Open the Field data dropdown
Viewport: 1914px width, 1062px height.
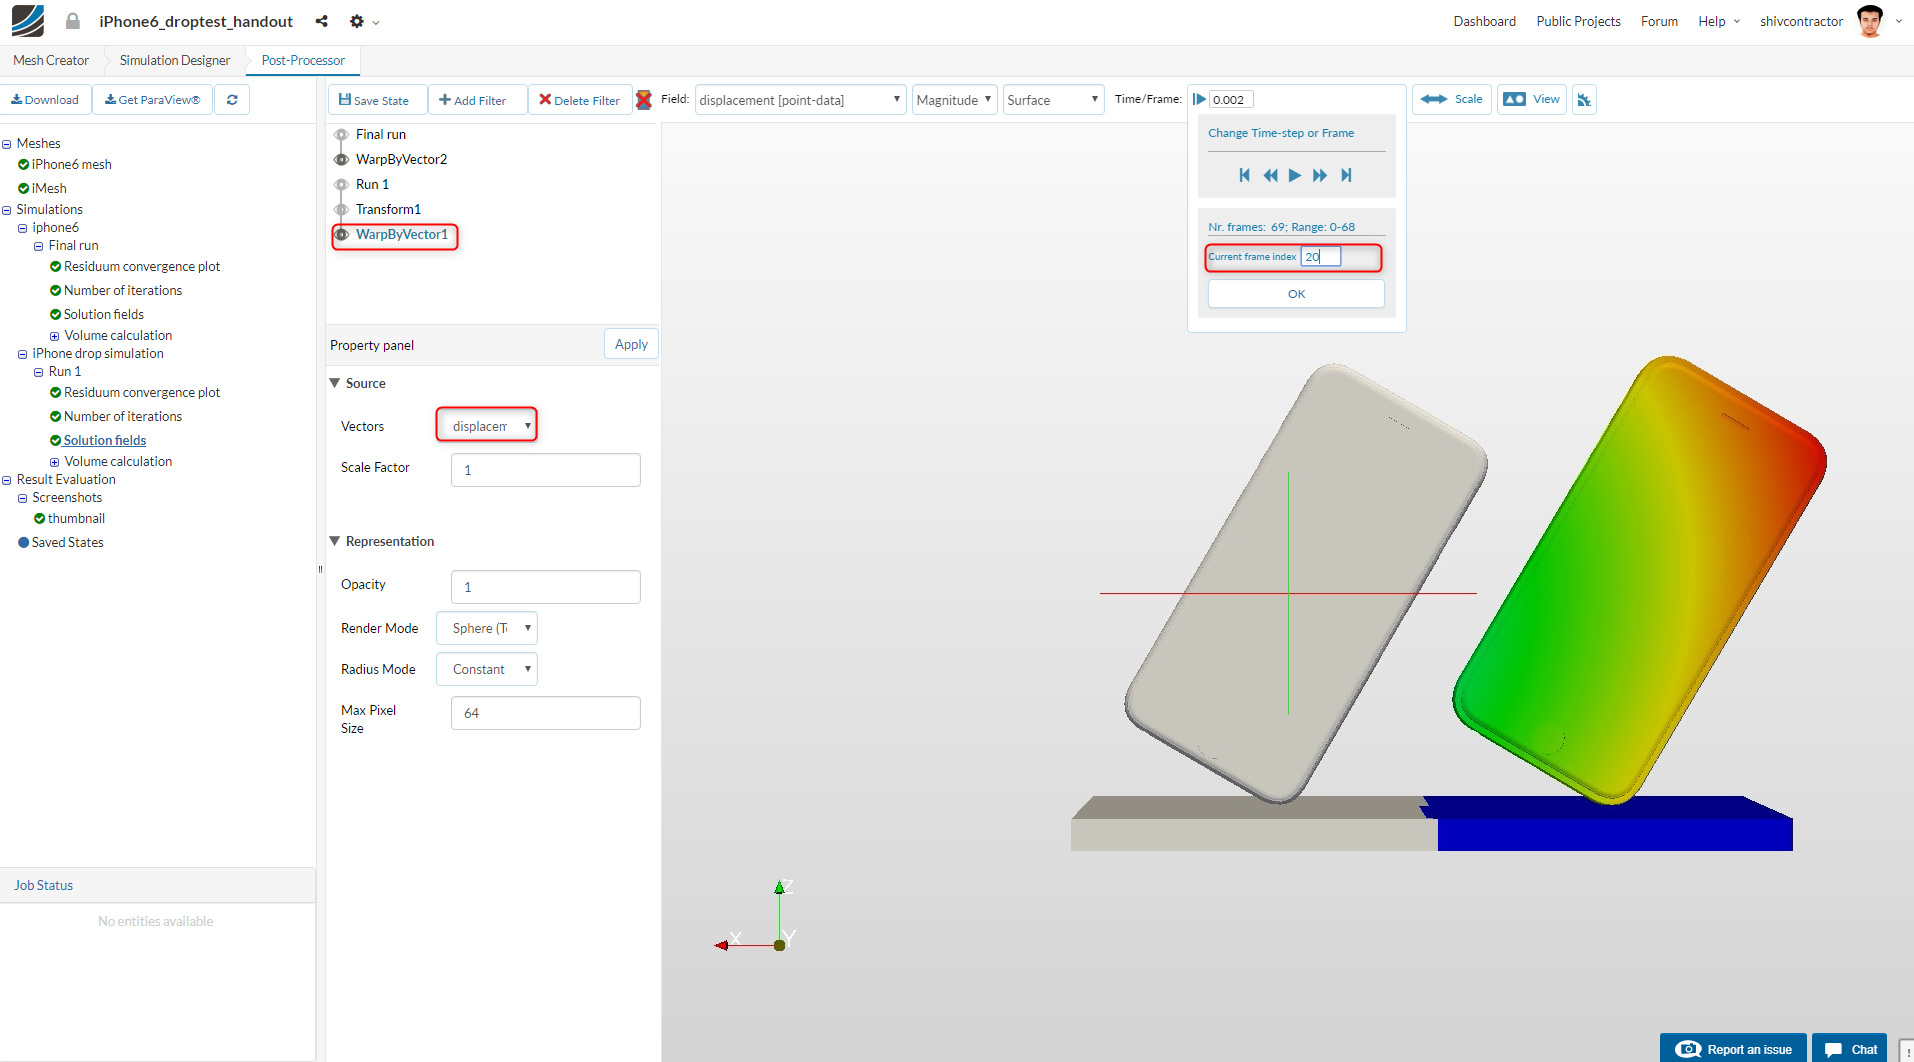(799, 99)
